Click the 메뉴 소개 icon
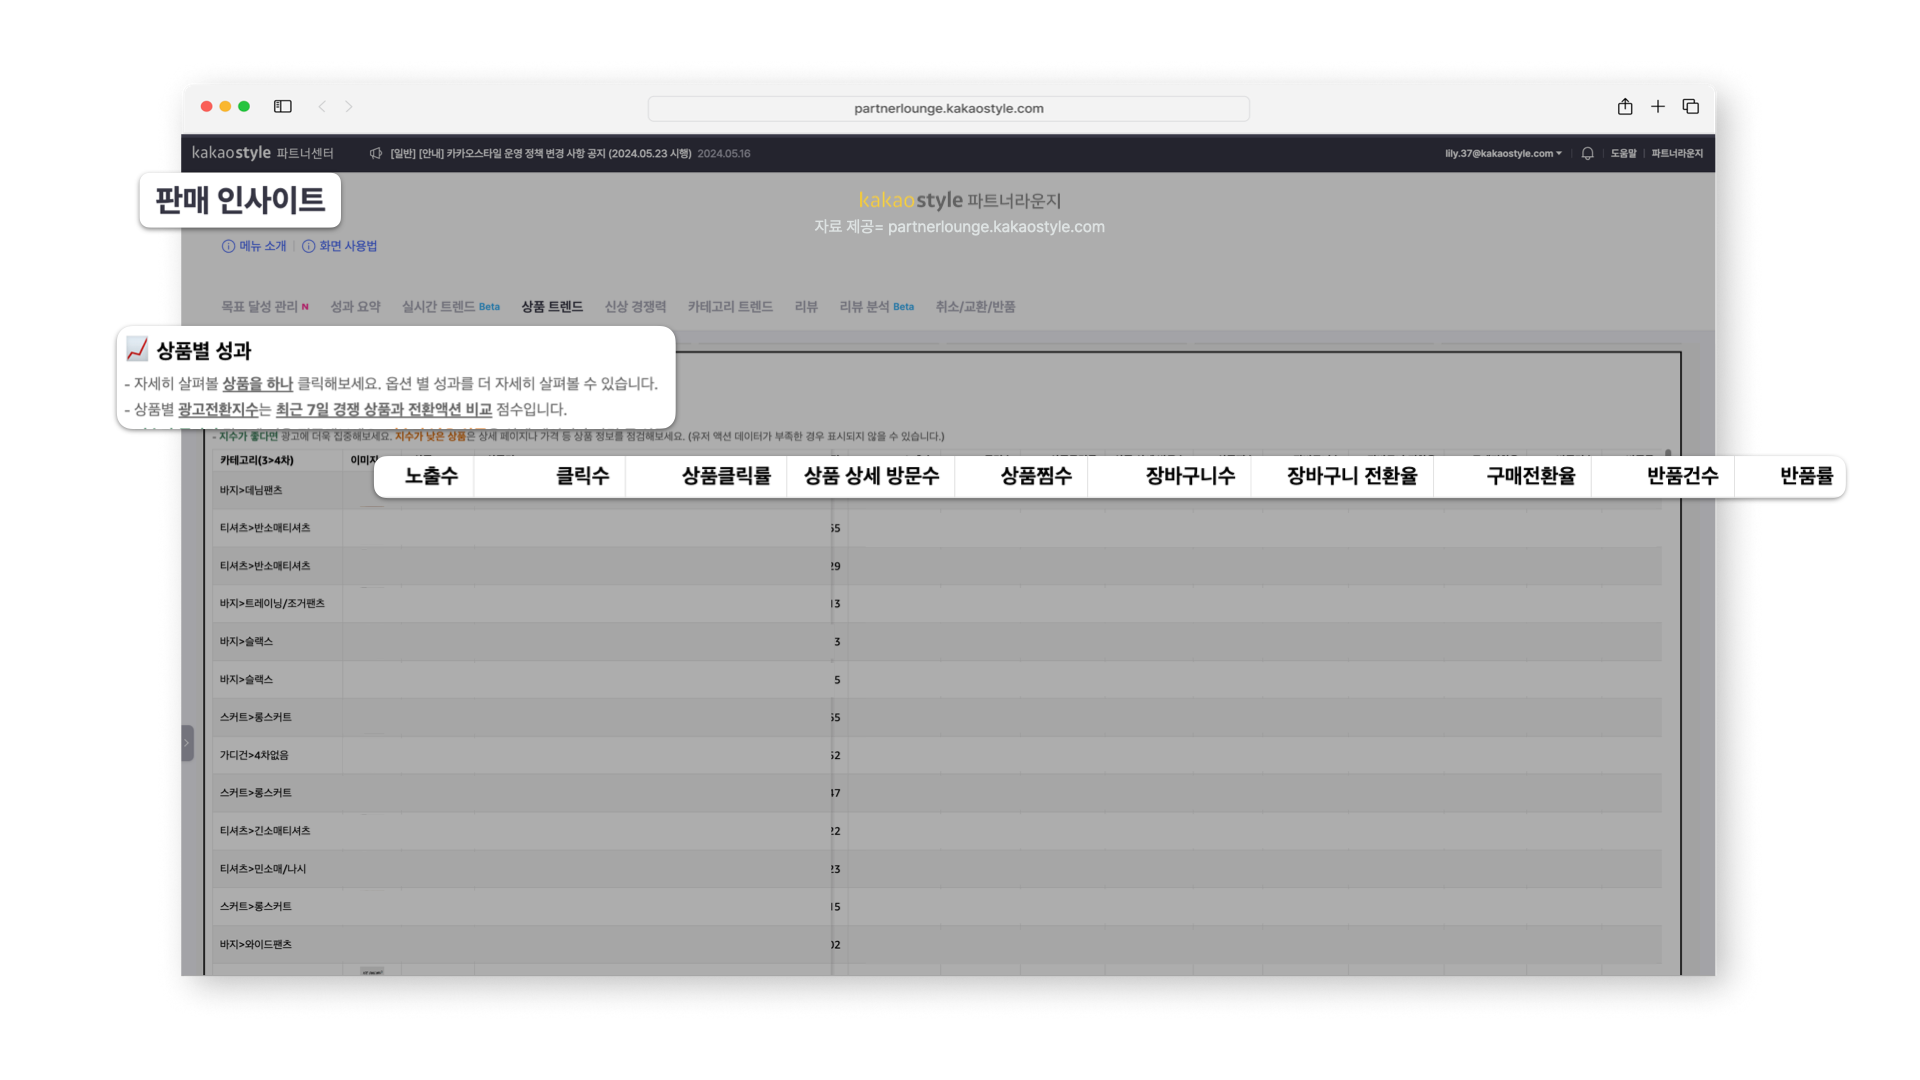The height and width of the screenshot is (1080, 1920). (x=228, y=247)
